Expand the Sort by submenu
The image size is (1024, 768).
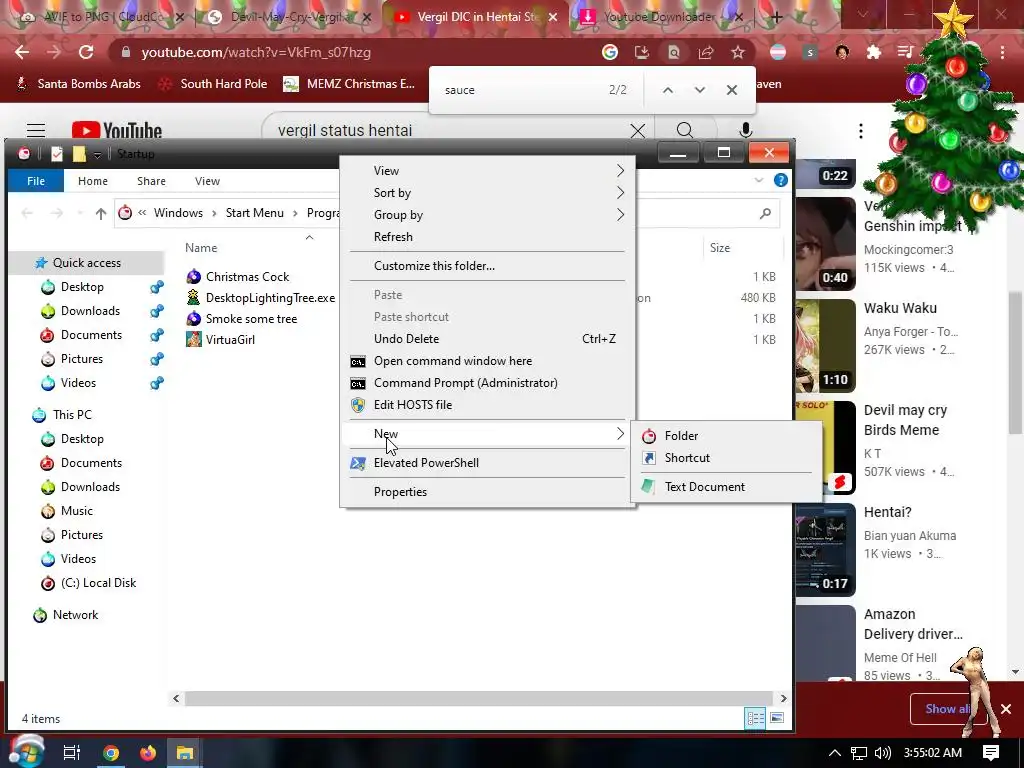pyautogui.click(x=488, y=193)
